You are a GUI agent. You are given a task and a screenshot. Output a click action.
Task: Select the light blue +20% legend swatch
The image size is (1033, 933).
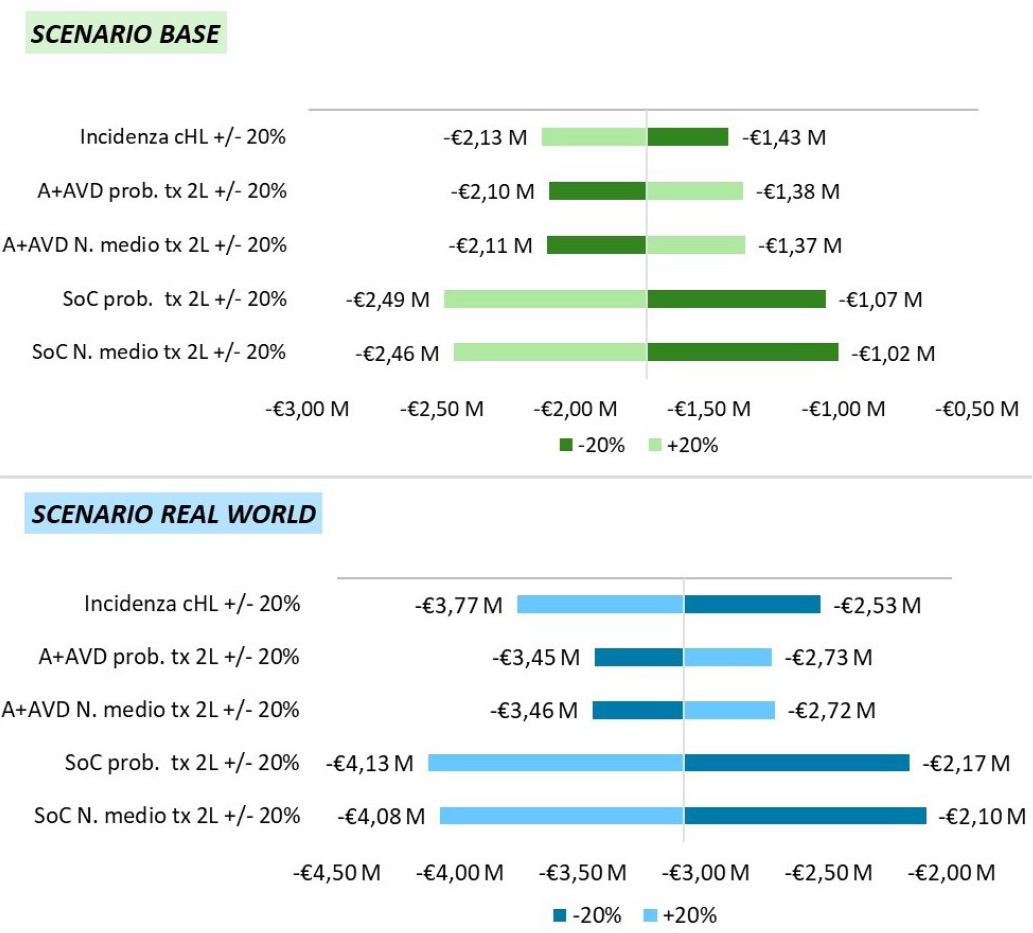pyautogui.click(x=651, y=915)
